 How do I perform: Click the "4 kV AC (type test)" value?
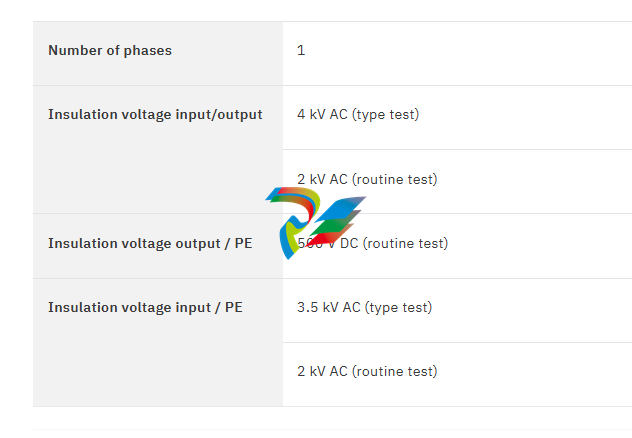click(x=357, y=115)
